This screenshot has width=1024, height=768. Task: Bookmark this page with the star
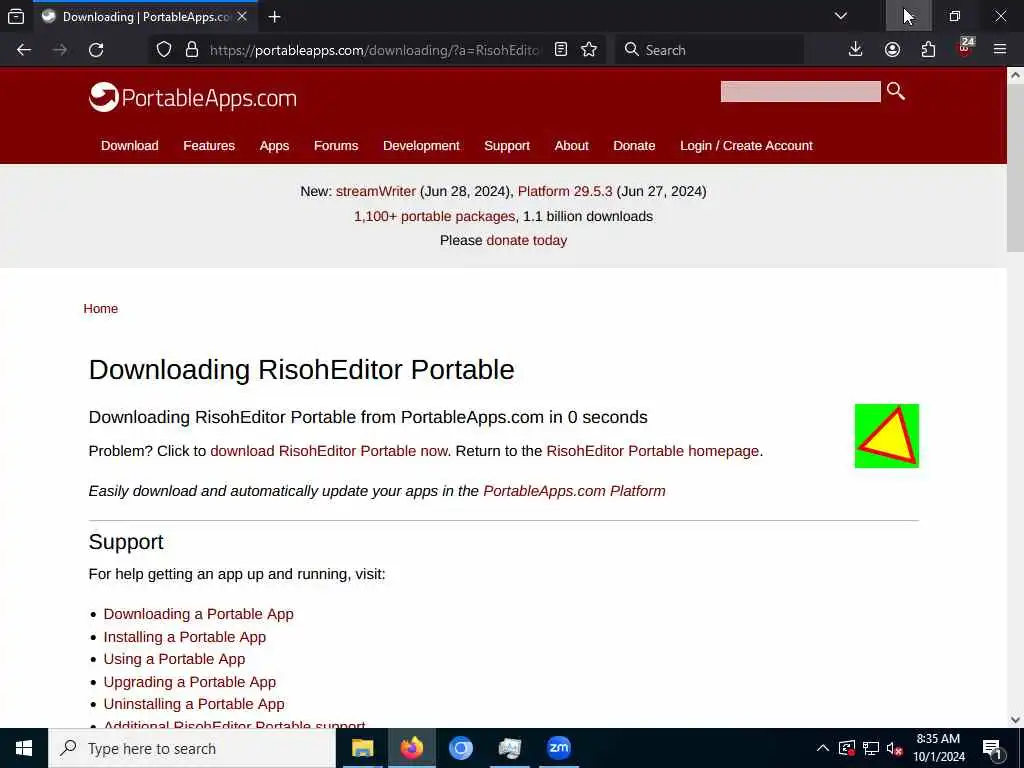589,50
